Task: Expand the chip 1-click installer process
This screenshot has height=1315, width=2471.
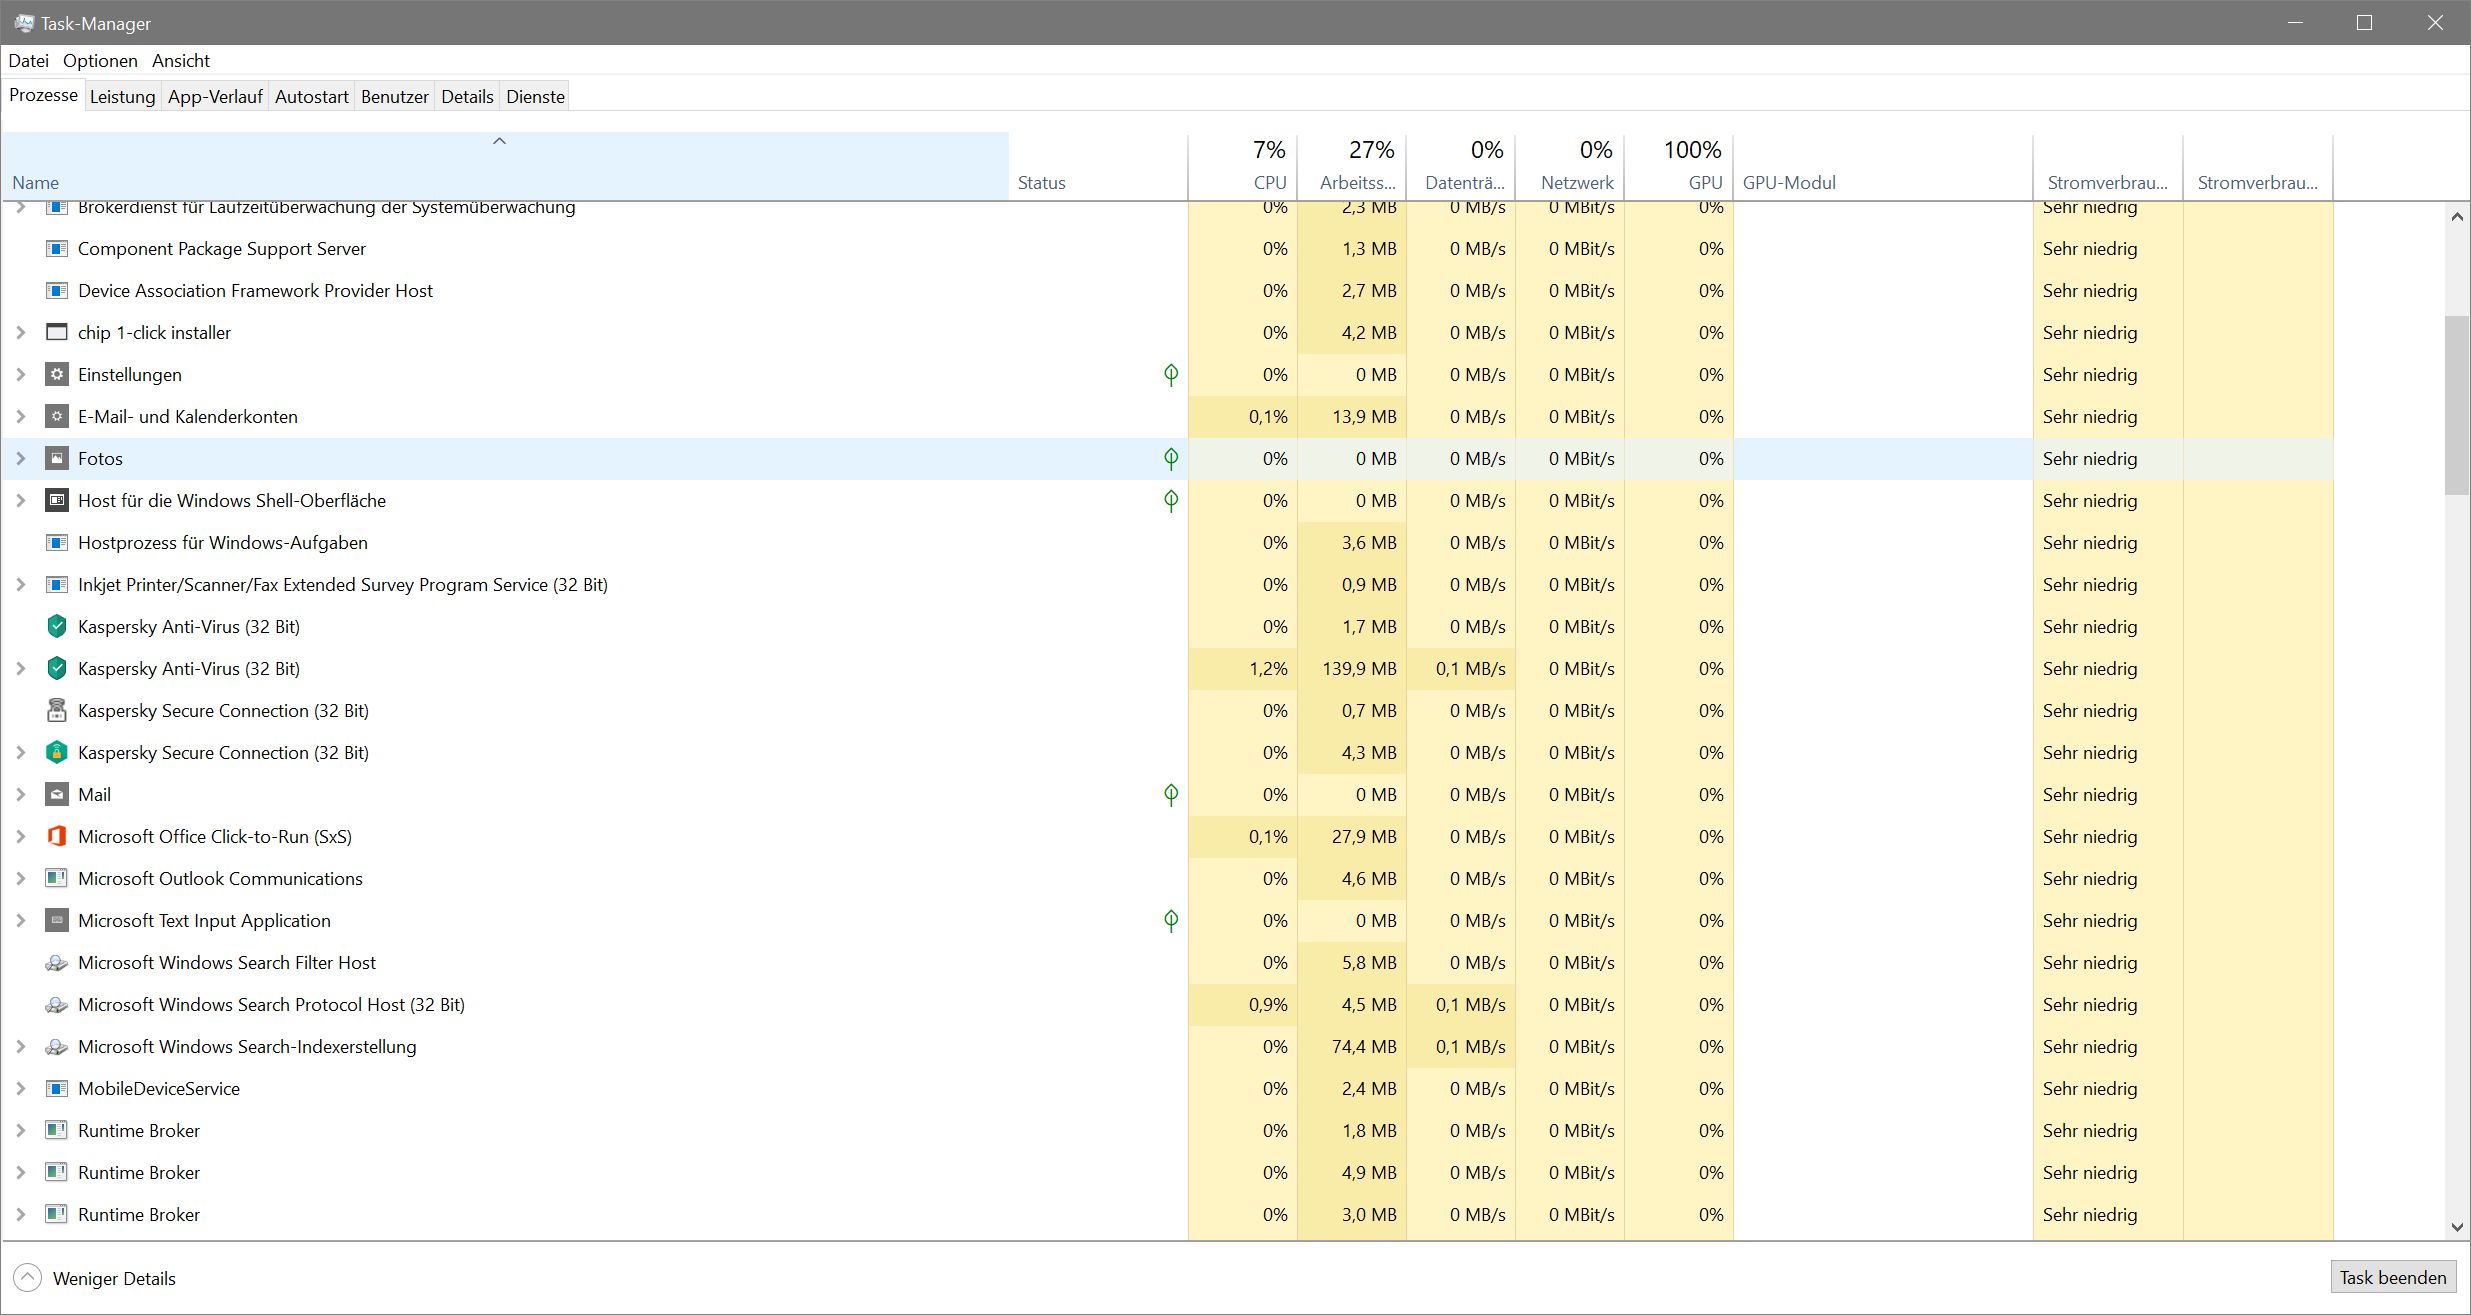Action: [x=21, y=332]
